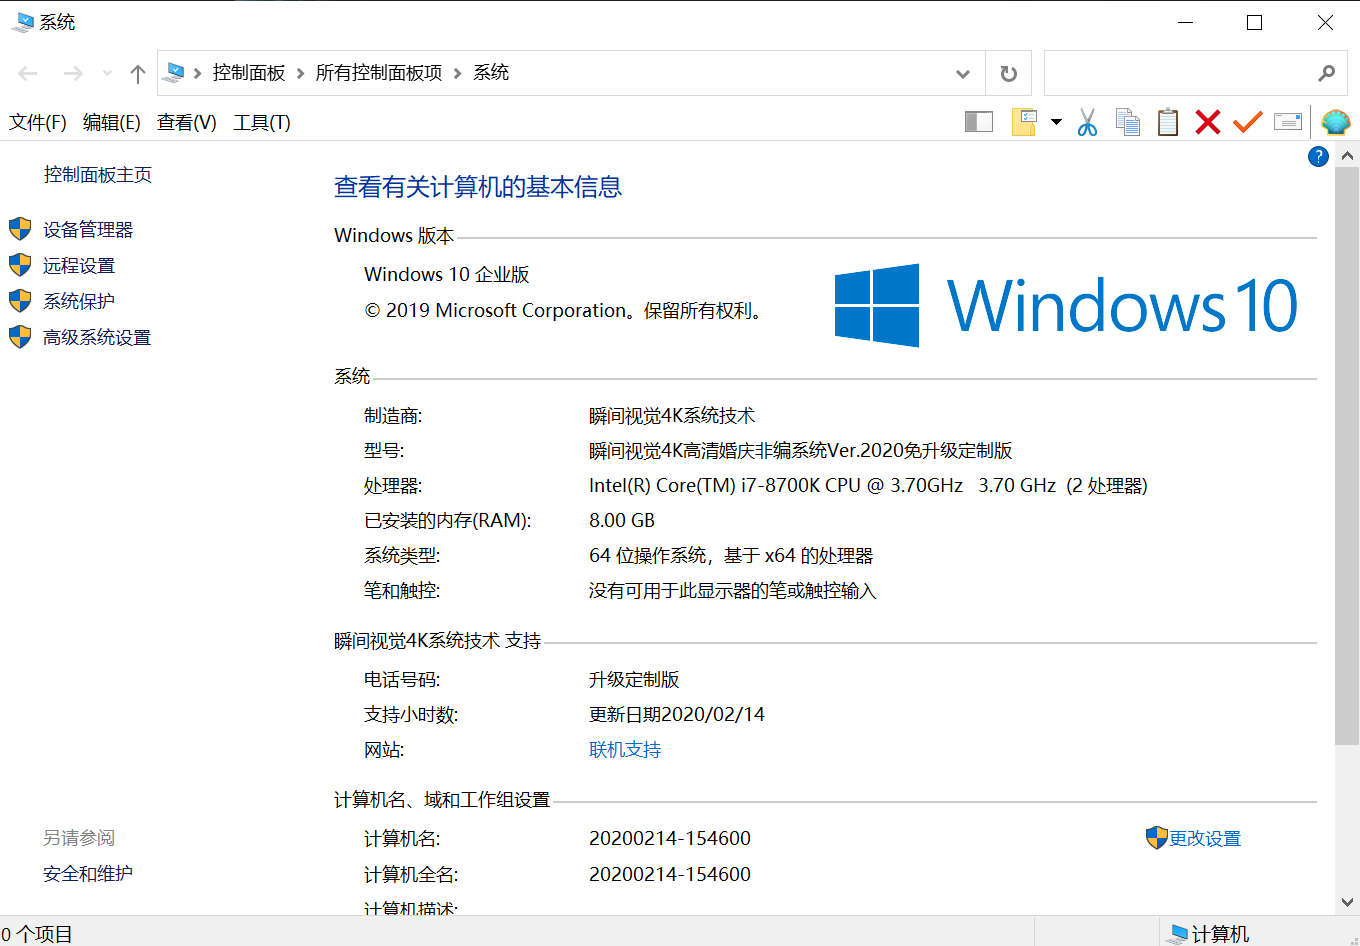Expand the folder options dropdown arrow
The image size is (1360, 946).
tap(1056, 122)
